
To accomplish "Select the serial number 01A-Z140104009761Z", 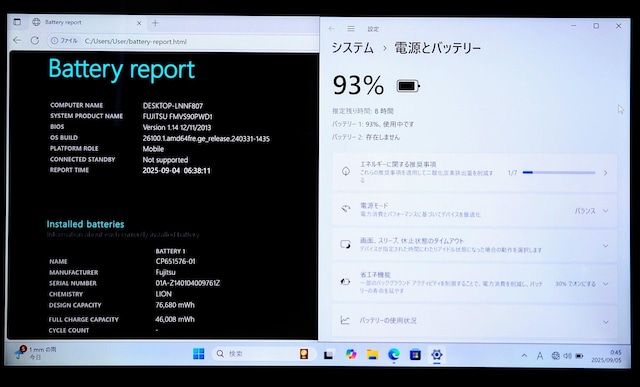I will click(x=188, y=283).
